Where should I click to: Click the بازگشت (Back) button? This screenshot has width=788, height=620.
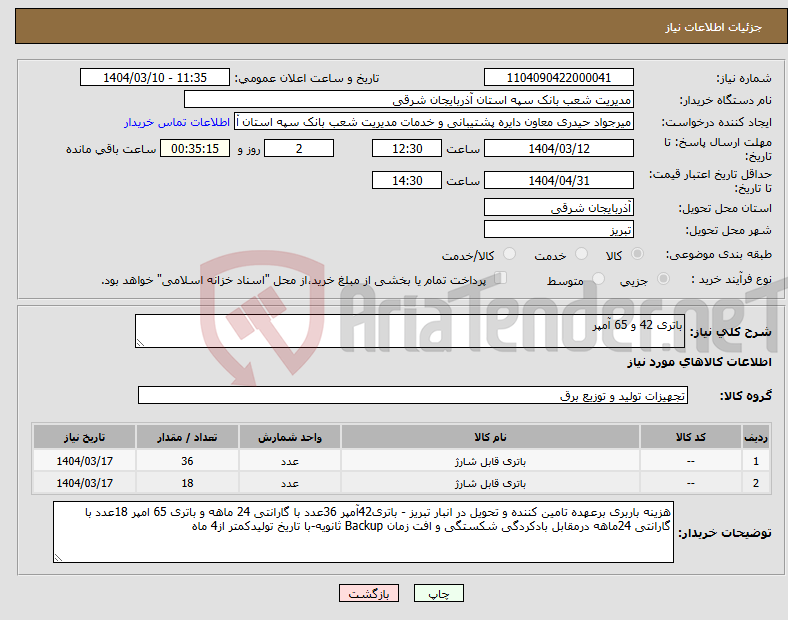[369, 593]
